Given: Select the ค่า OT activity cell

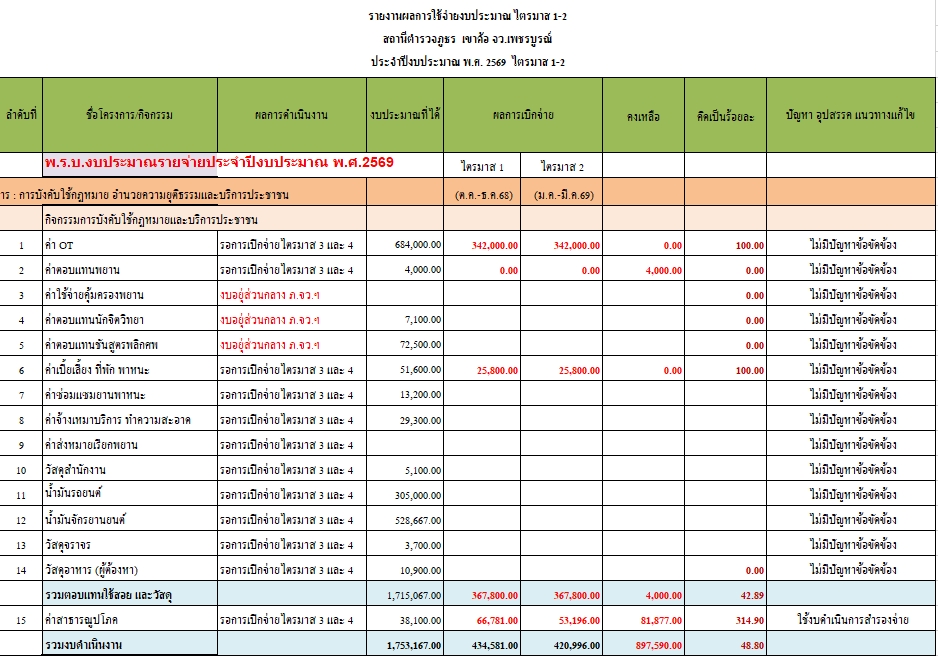Looking at the screenshot, I should (x=130, y=245).
